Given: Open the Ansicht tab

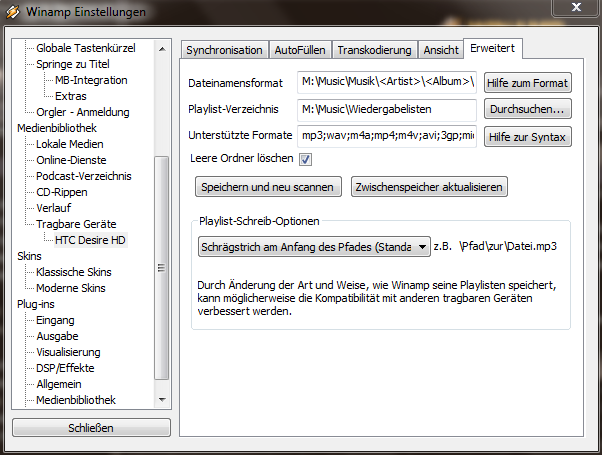Looking at the screenshot, I should pos(441,50).
